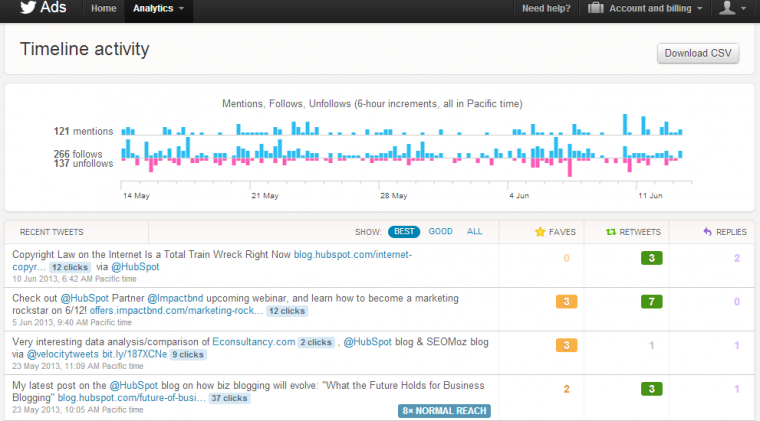Open @HubSpot link in latest post tweet

[x=133, y=386]
